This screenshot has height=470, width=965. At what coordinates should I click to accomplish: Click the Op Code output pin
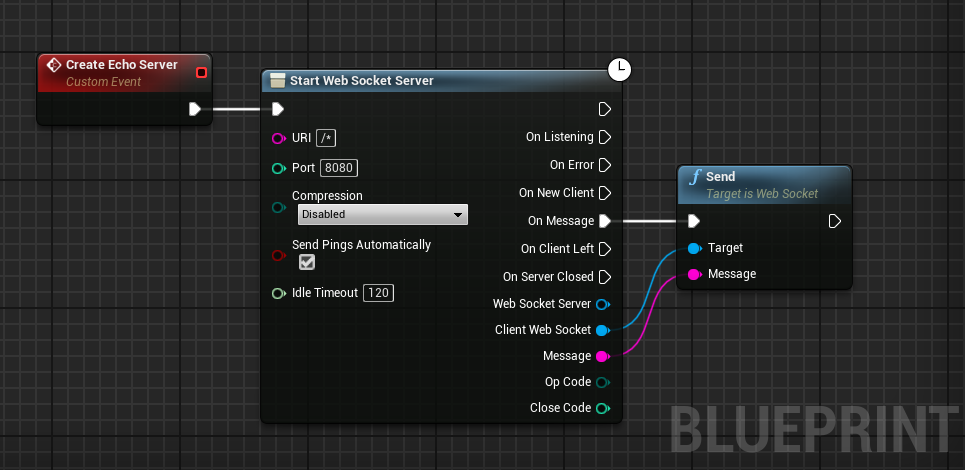[x=603, y=382]
